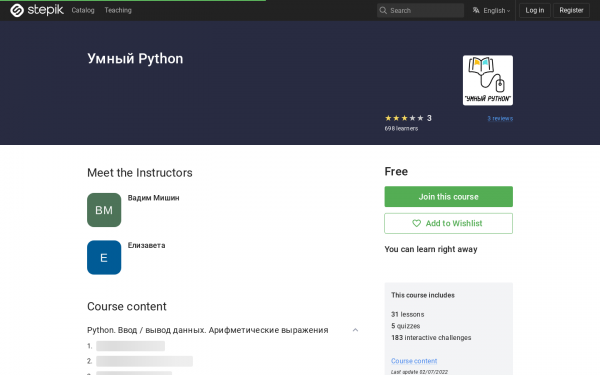Open the 3 reviews link
The height and width of the screenshot is (375, 600).
coord(500,119)
